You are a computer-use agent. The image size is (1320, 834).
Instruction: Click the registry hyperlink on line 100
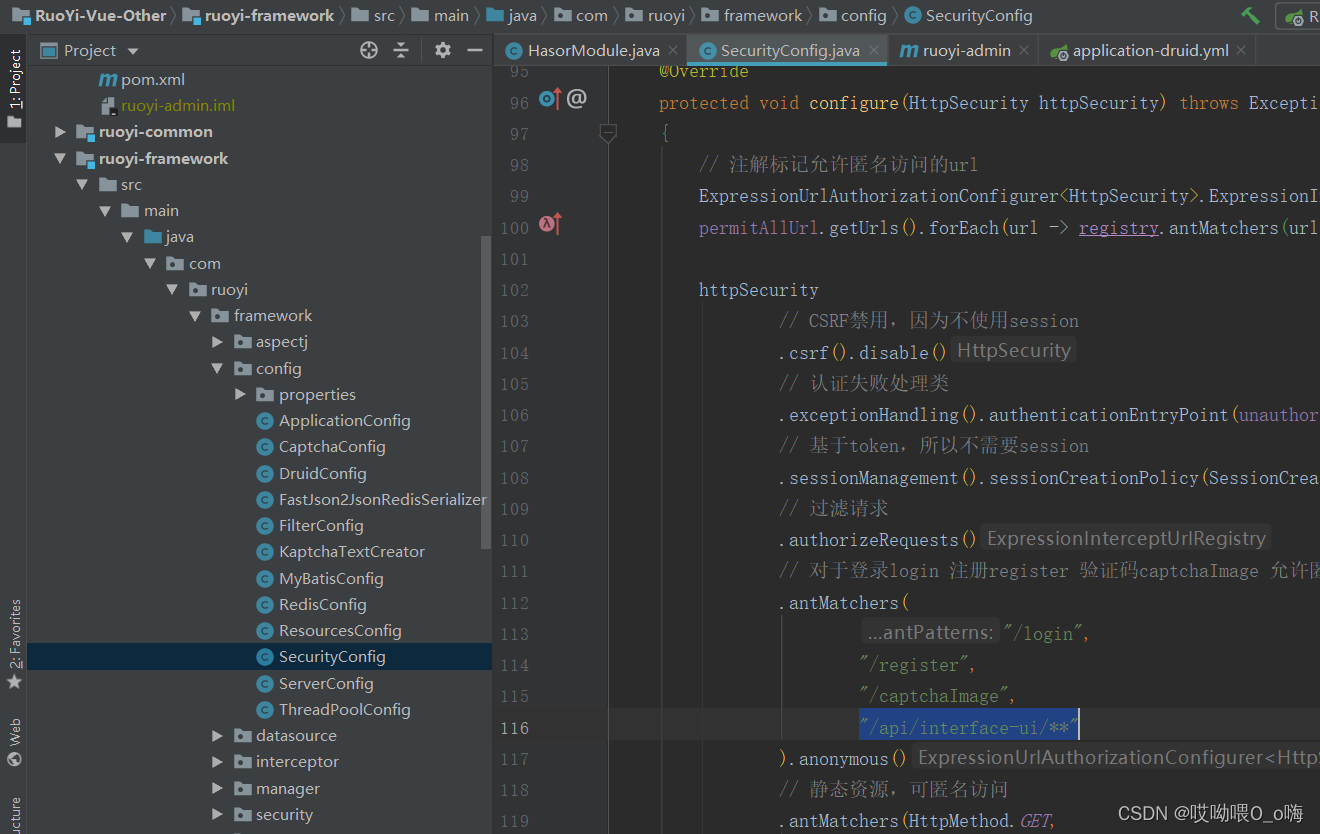click(x=1118, y=227)
